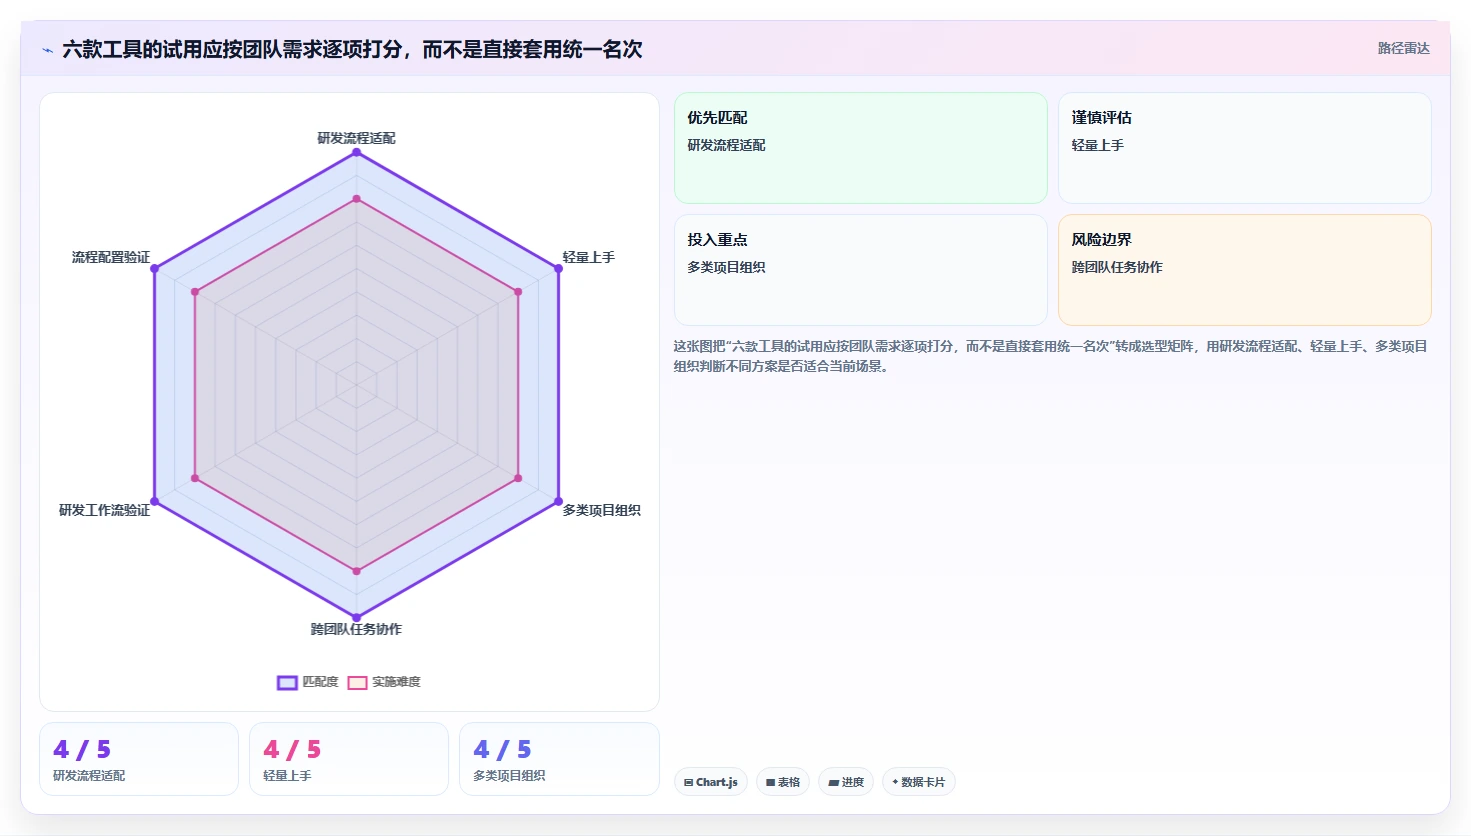Click the 数据卡片 tag chip
Image resolution: width=1471 pixels, height=836 pixels.
click(919, 782)
